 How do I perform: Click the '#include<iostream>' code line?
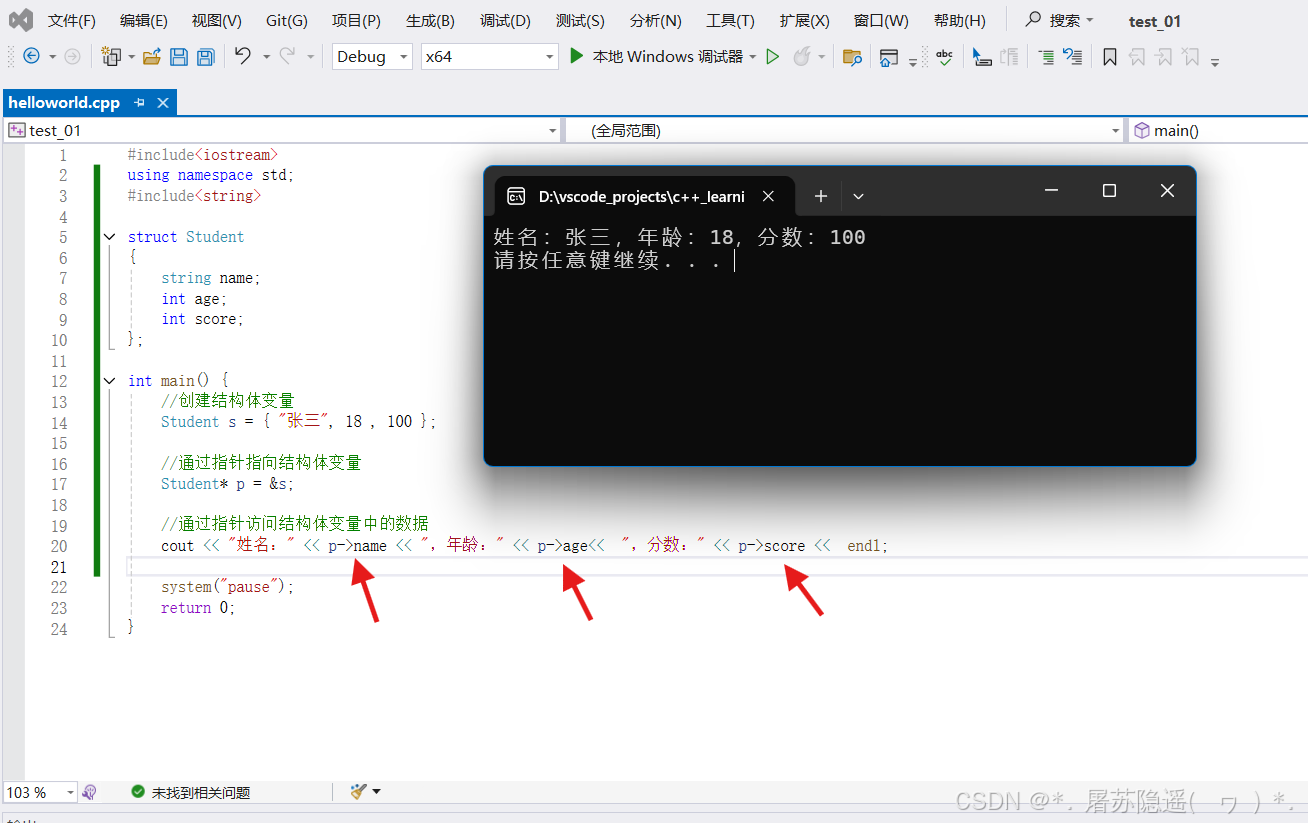pos(203,155)
